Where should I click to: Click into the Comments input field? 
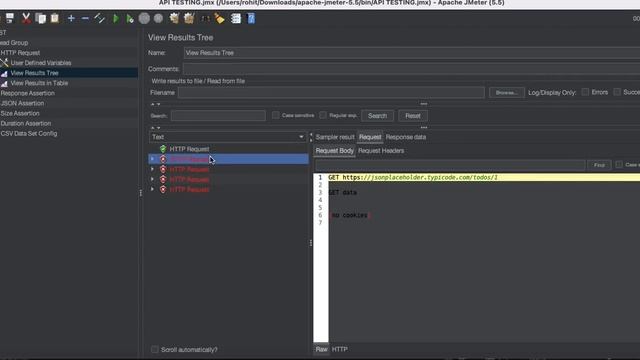(411, 69)
